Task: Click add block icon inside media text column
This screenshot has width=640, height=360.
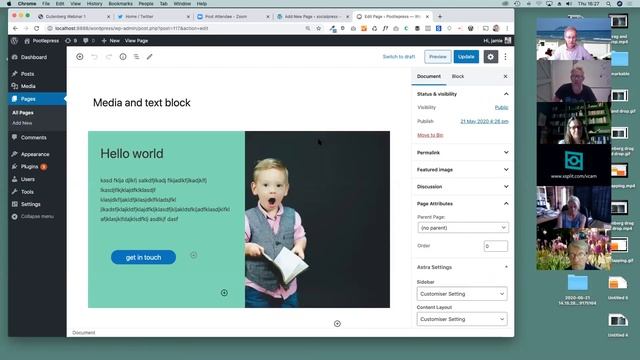Action: click(224, 293)
